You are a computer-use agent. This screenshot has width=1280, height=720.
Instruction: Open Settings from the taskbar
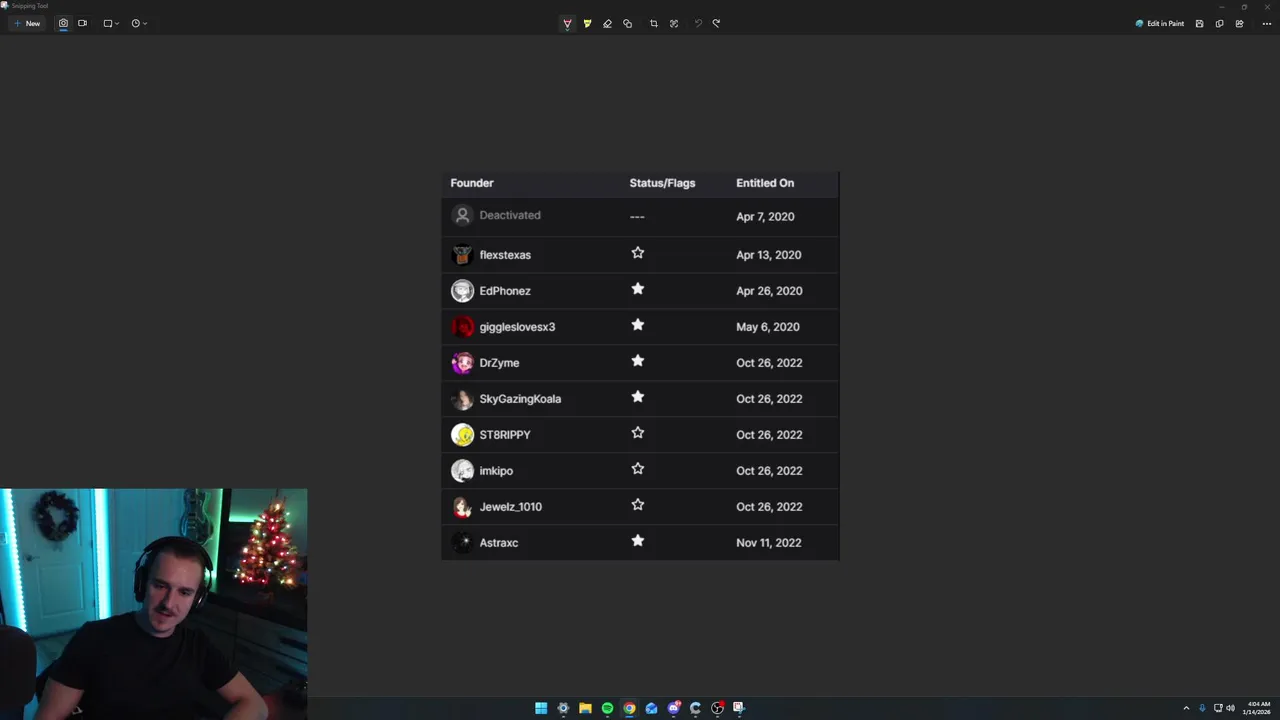563,708
